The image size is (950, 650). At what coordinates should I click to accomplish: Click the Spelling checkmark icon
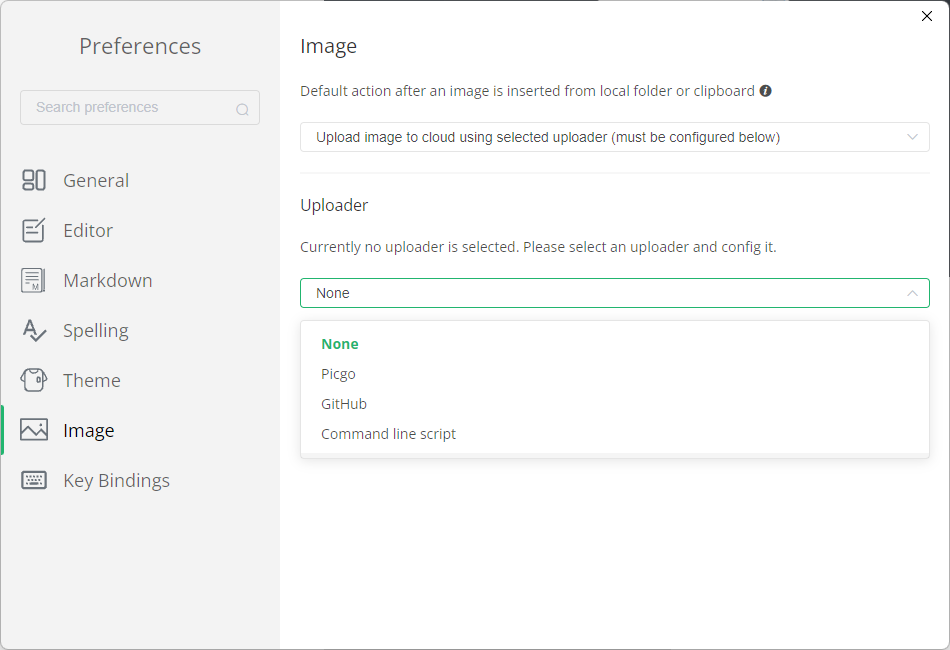pyautogui.click(x=34, y=330)
